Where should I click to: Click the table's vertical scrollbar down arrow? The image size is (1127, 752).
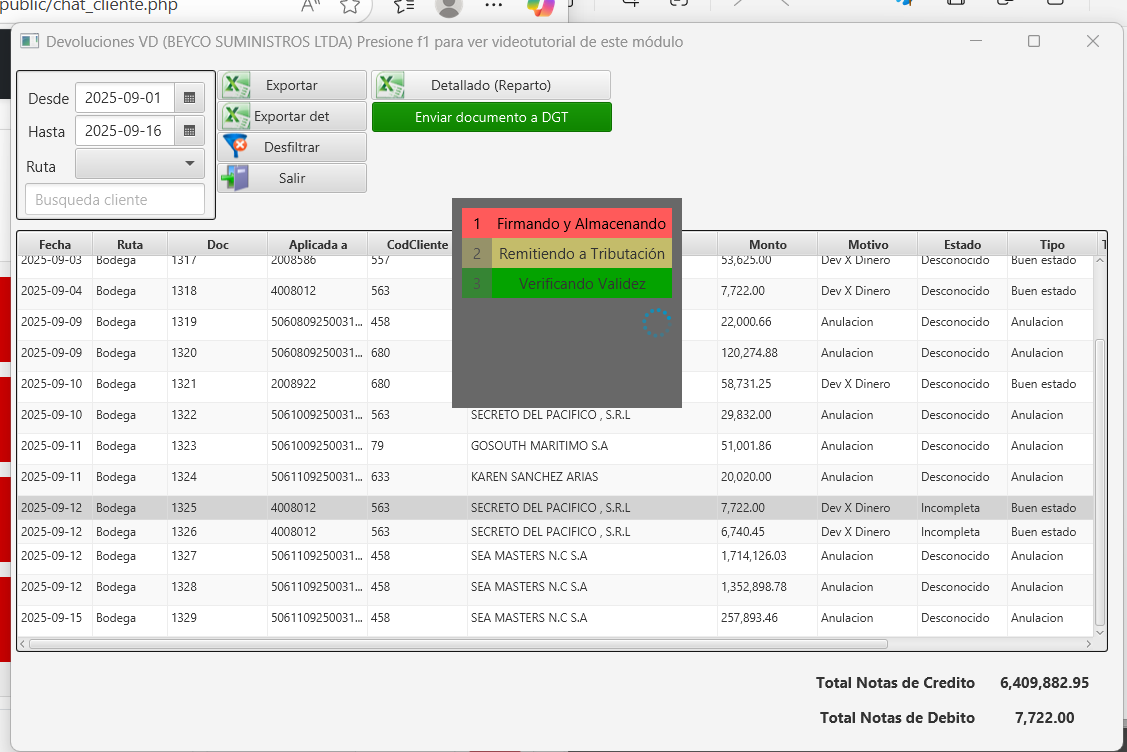coord(1100,632)
